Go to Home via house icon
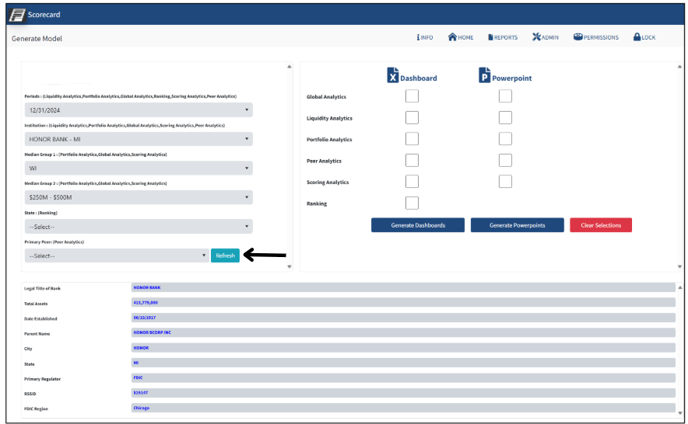Screen dimensions: 688x424 click(453, 38)
